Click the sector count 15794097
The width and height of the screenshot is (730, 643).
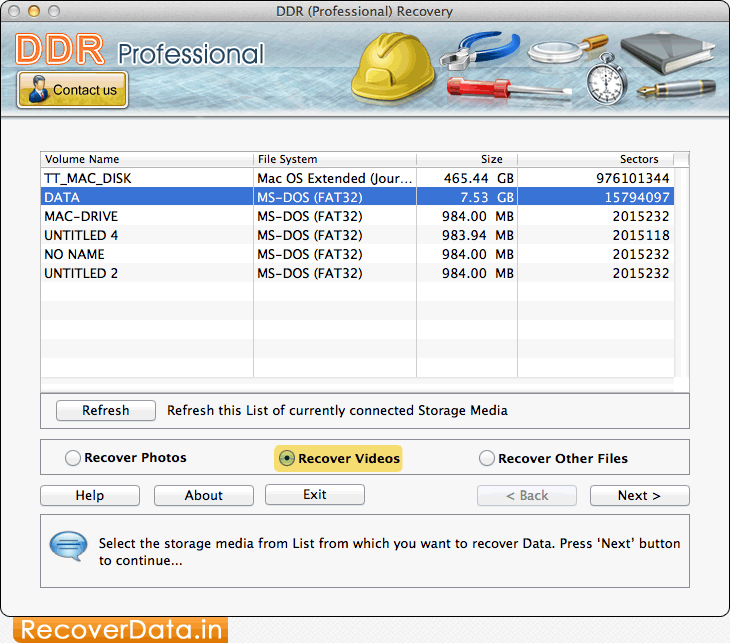pyautogui.click(x=637, y=197)
